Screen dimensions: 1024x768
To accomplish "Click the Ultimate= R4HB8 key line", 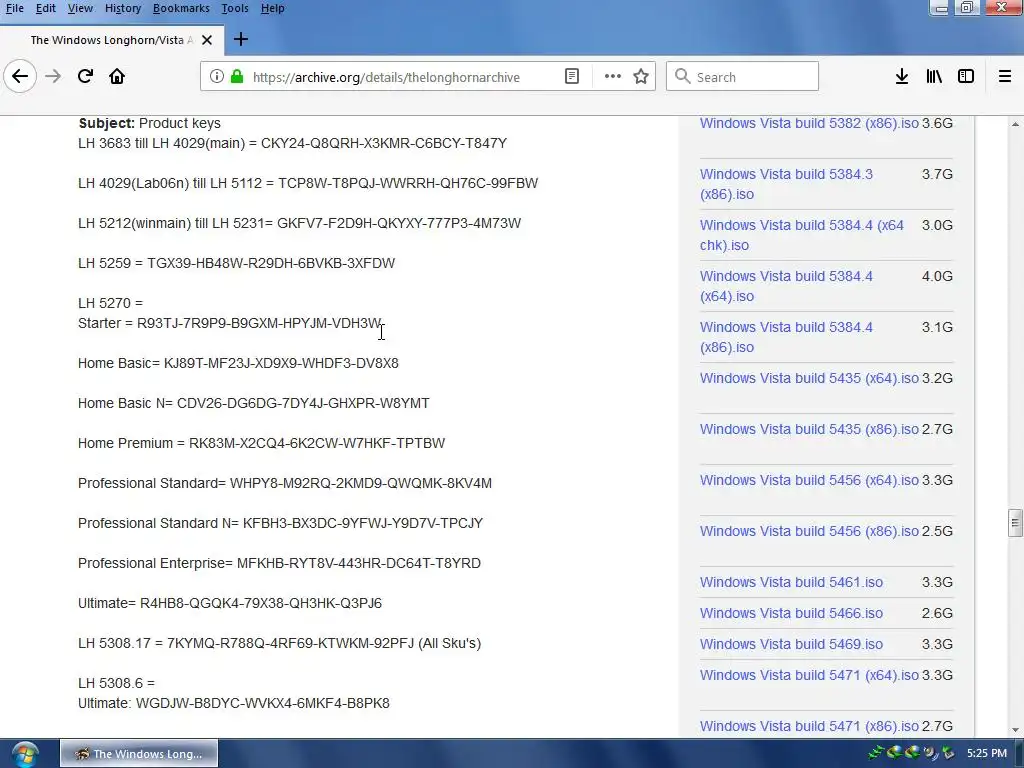I will tap(230, 603).
